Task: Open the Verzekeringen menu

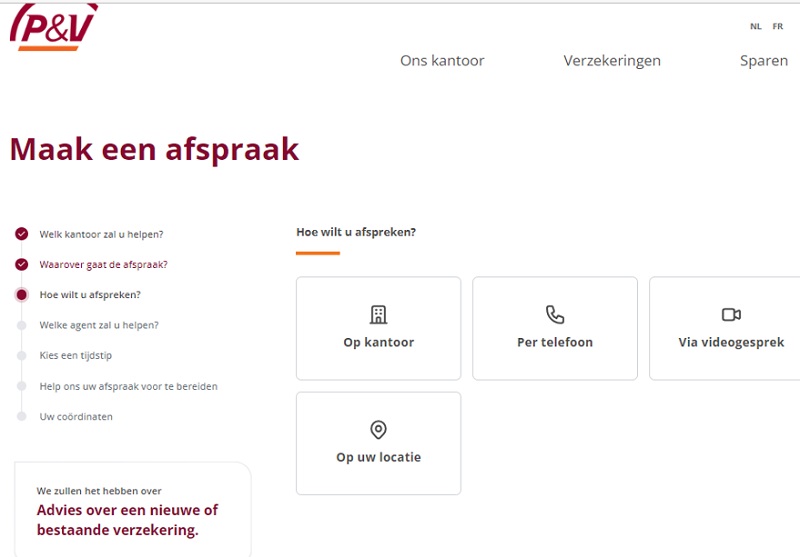Action: [x=612, y=61]
